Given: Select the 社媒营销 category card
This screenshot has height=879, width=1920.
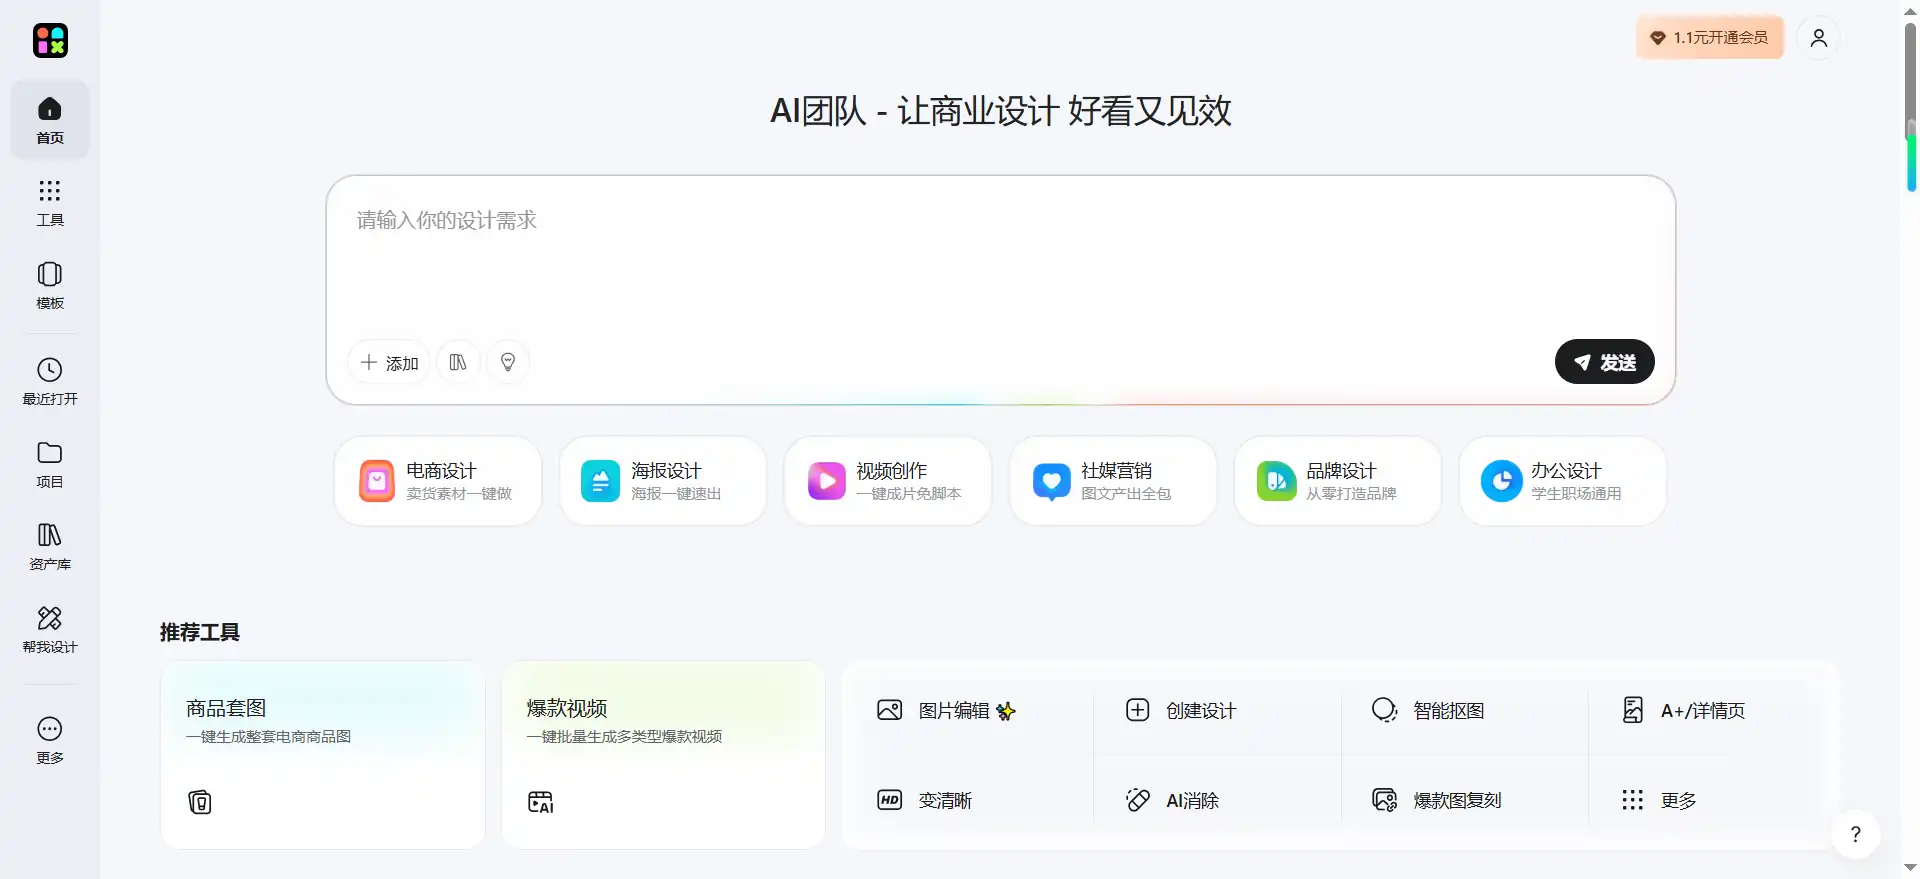Looking at the screenshot, I should tap(1113, 481).
